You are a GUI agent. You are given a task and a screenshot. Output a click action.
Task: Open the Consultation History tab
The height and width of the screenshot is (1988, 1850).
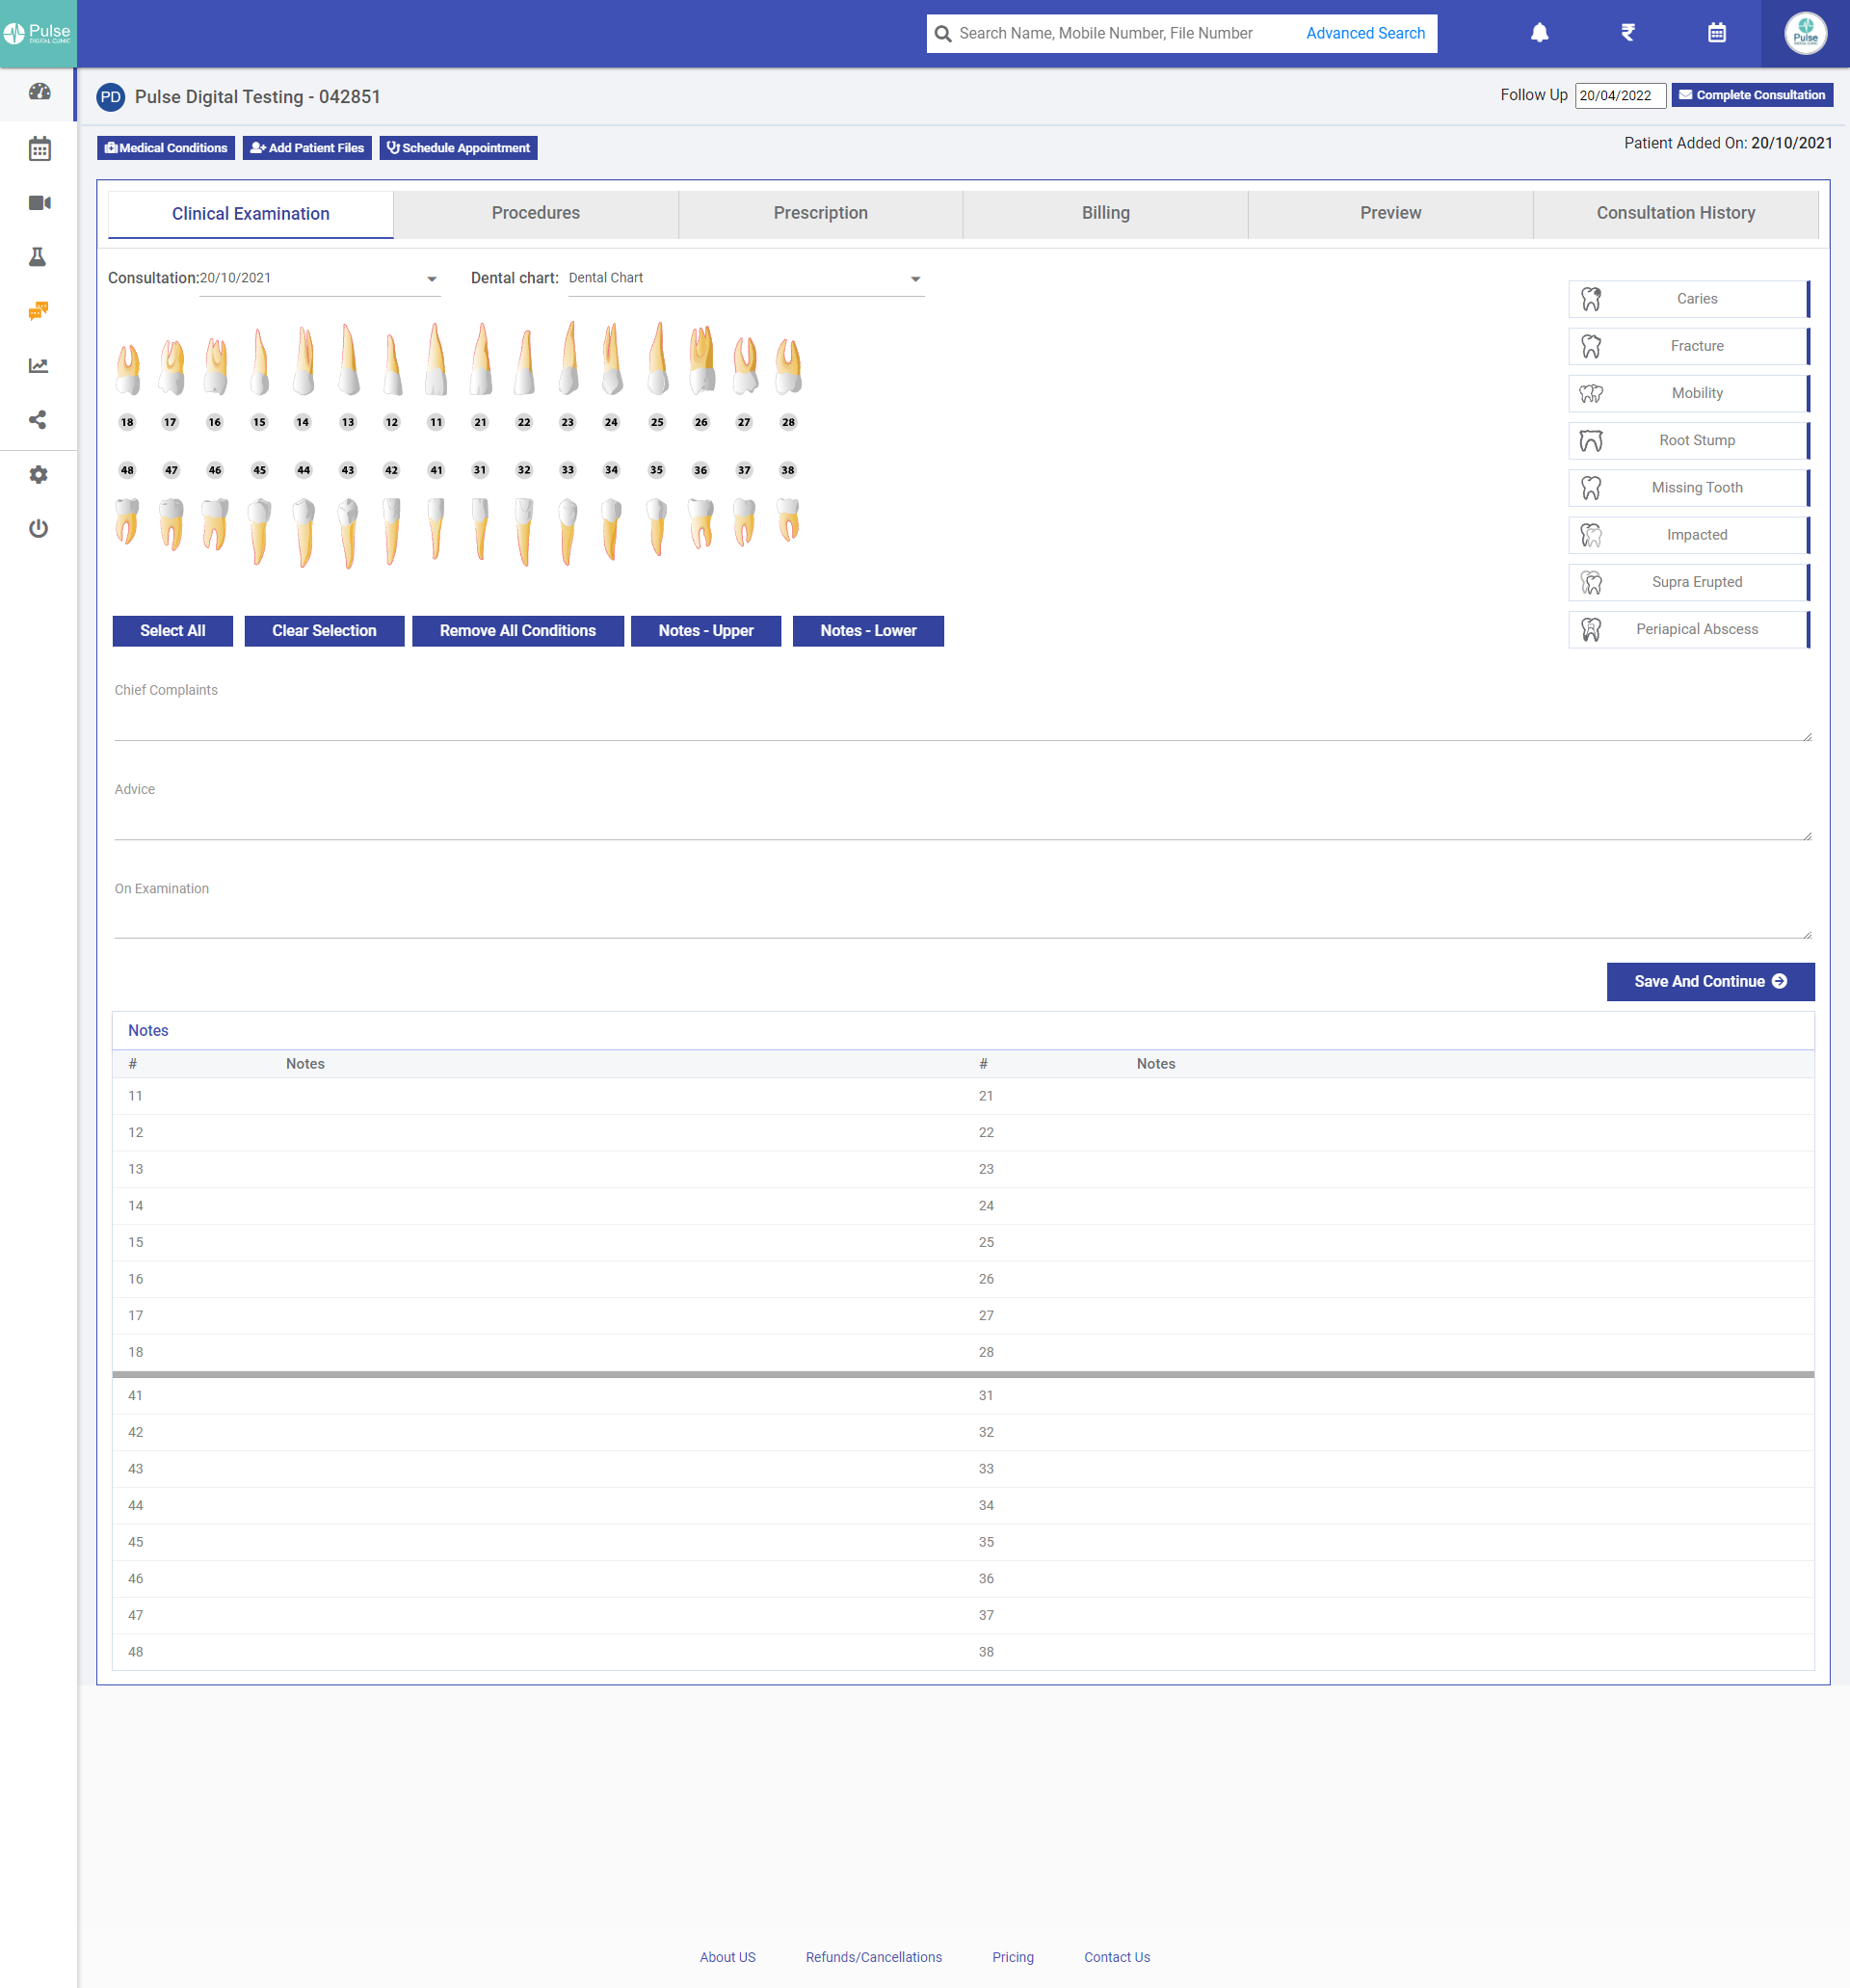pos(1675,213)
